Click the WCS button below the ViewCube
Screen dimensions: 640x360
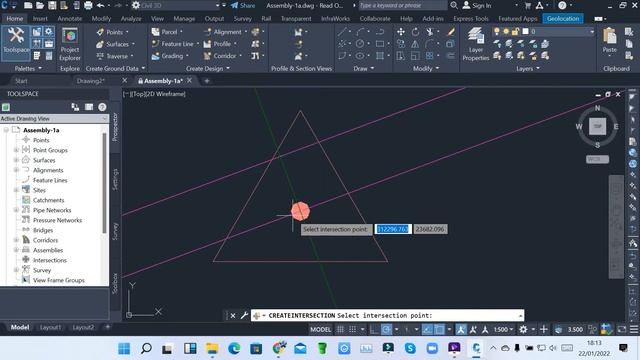coord(598,159)
